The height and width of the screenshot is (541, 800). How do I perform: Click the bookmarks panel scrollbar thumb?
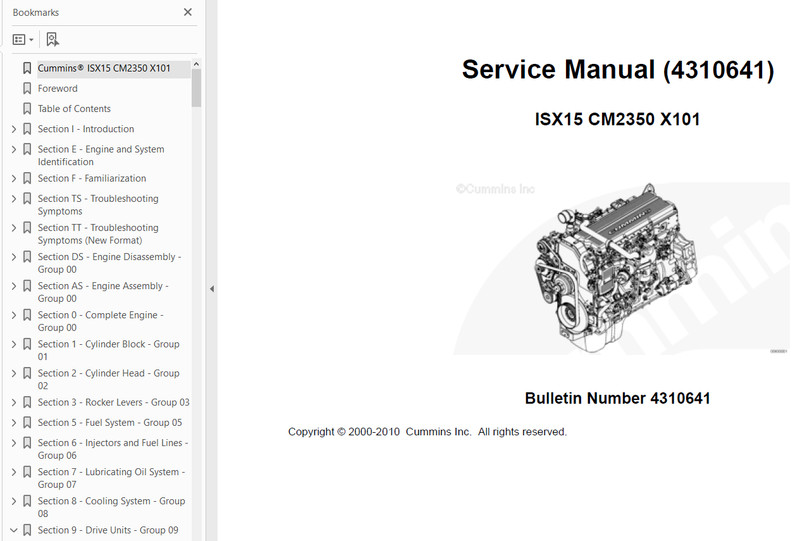[x=196, y=88]
